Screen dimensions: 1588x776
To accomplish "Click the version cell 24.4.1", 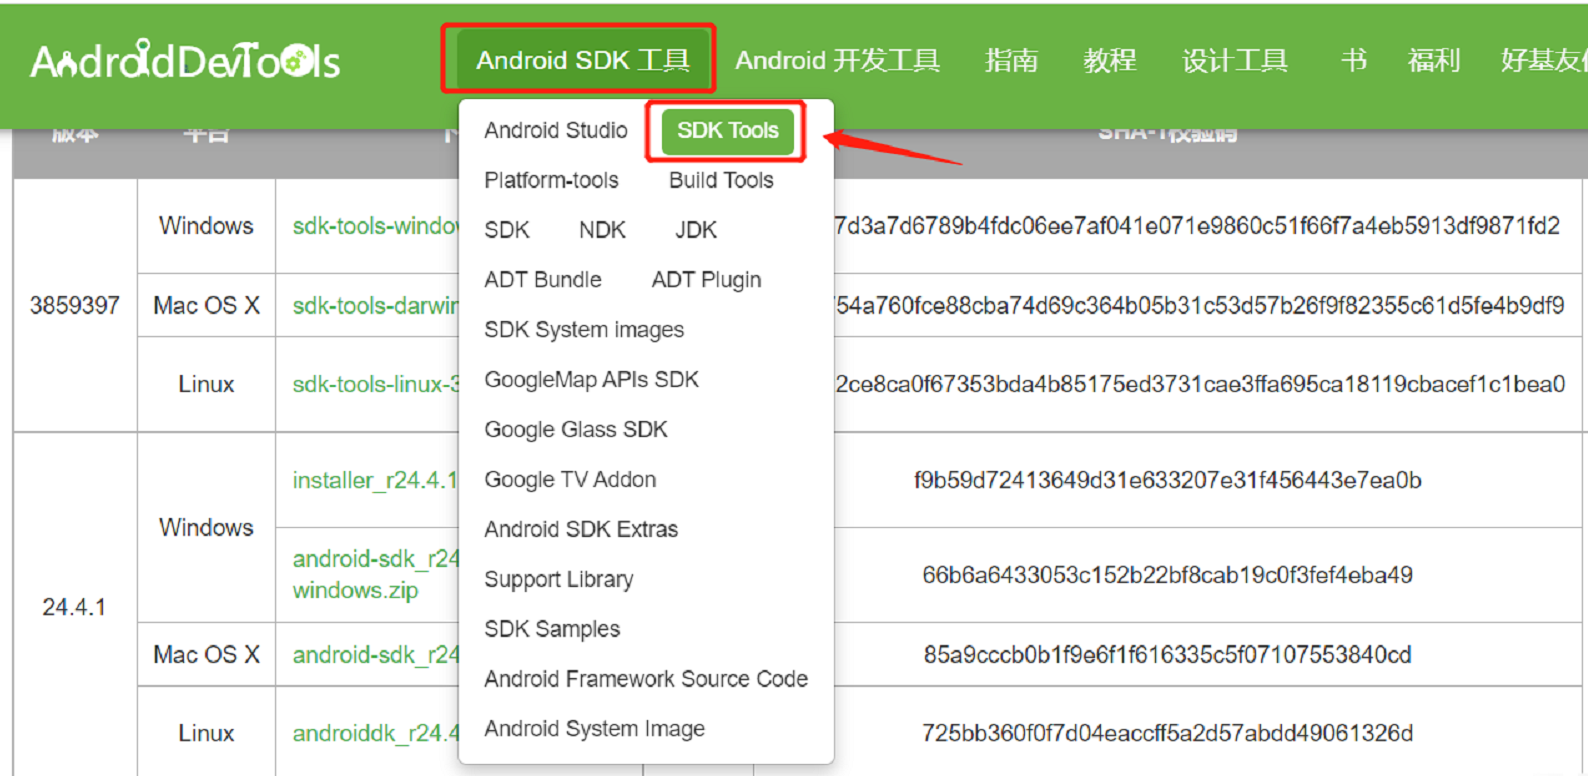I will (x=74, y=607).
